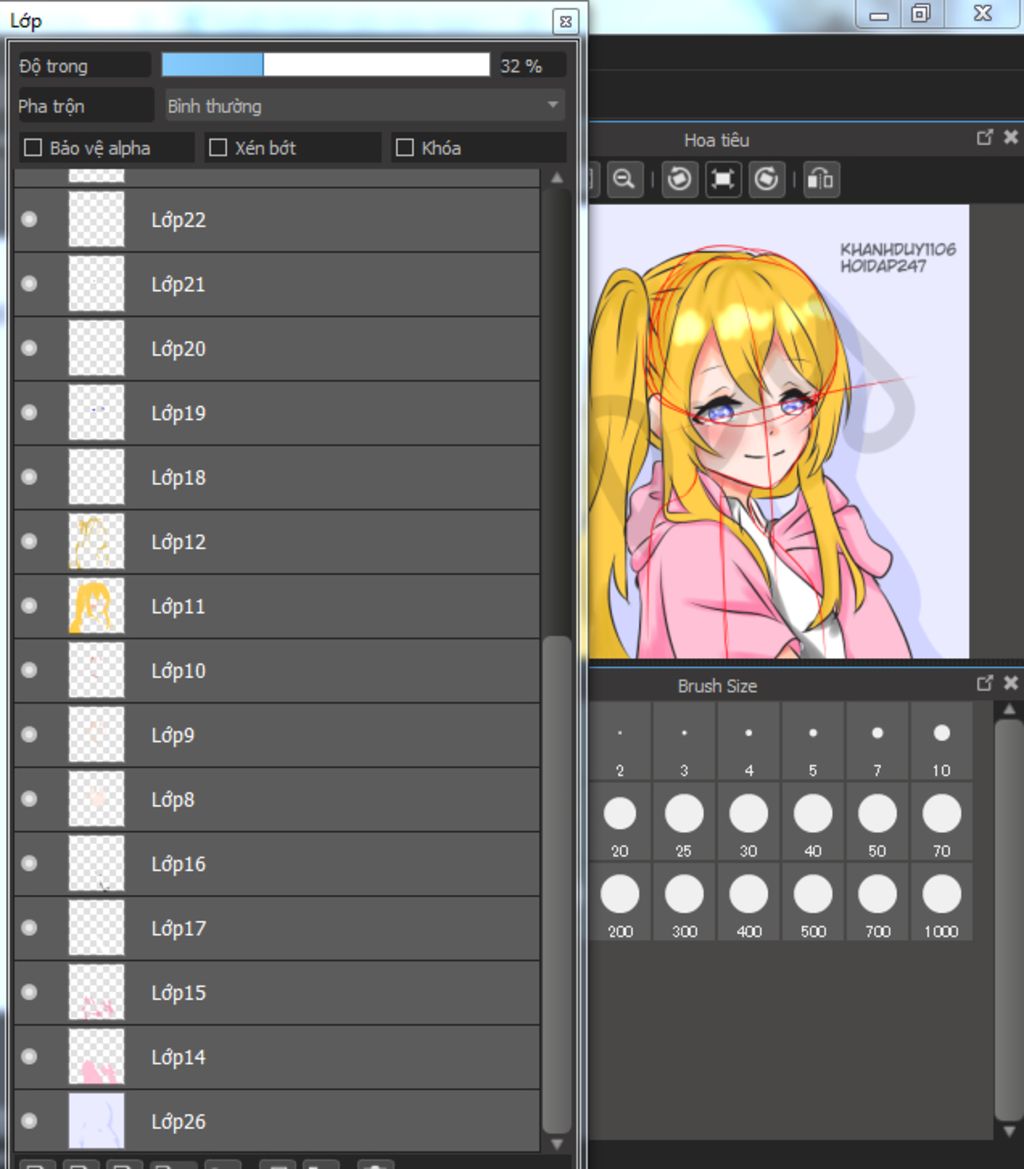Hide layer Lớp22
The height and width of the screenshot is (1169, 1024).
click(x=29, y=219)
